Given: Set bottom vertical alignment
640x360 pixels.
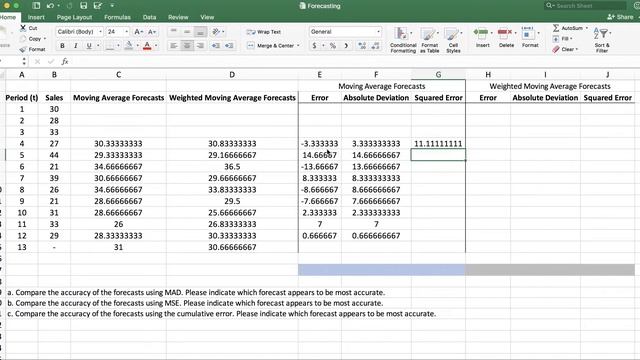Looking at the screenshot, I should coord(200,32).
